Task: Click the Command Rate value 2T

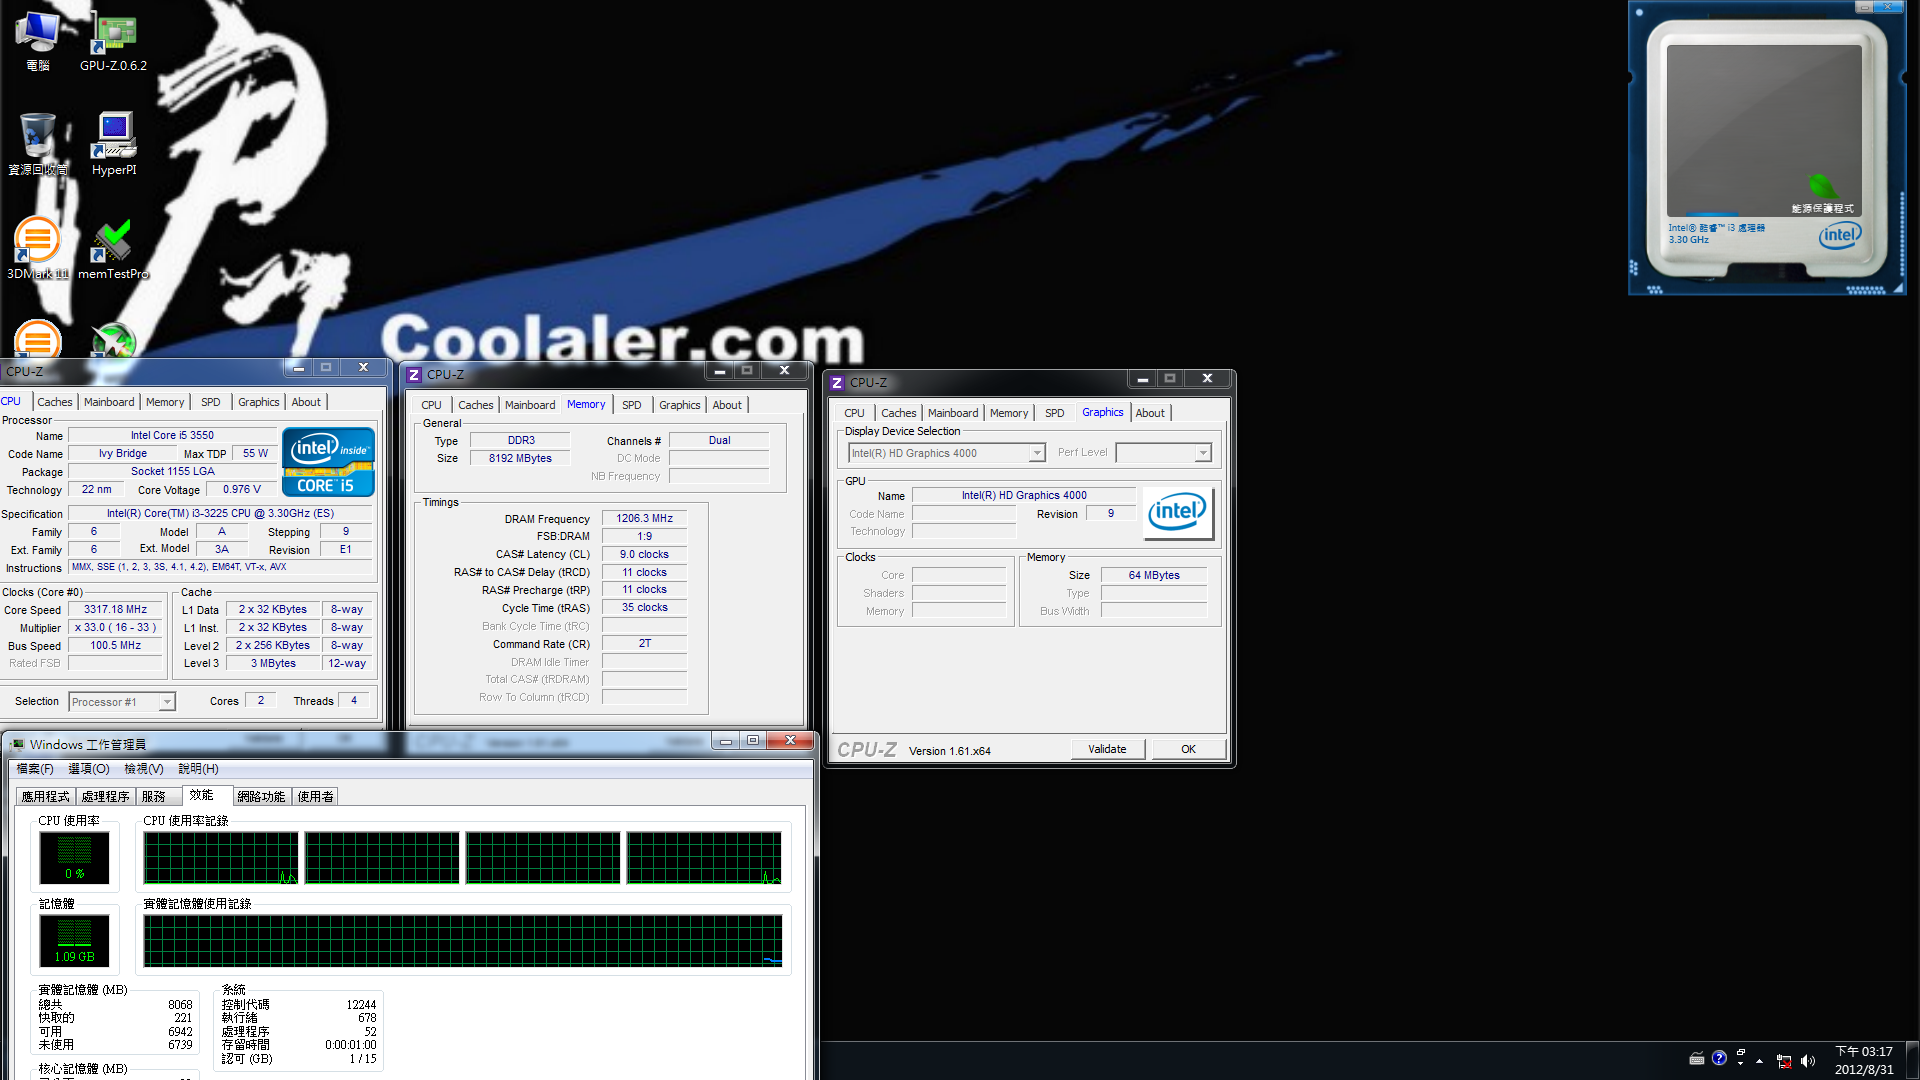Action: click(644, 644)
